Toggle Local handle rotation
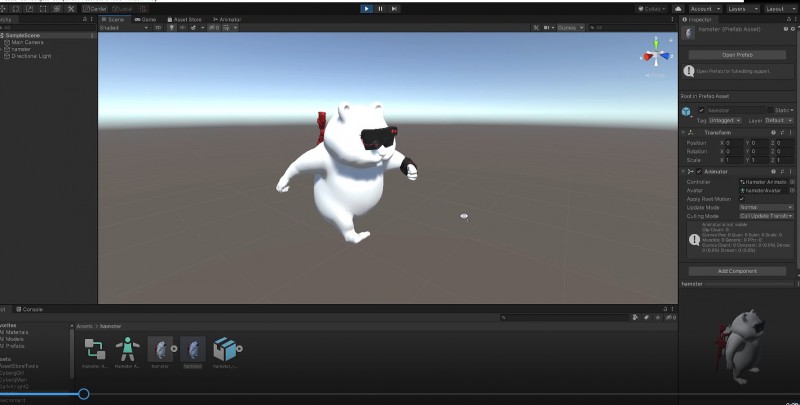Viewport: 800px width, 405px height. (x=122, y=9)
